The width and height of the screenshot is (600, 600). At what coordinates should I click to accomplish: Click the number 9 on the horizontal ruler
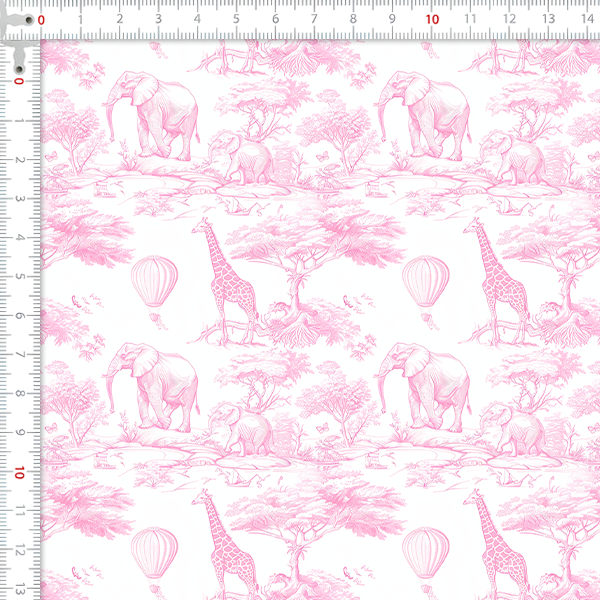(392, 19)
